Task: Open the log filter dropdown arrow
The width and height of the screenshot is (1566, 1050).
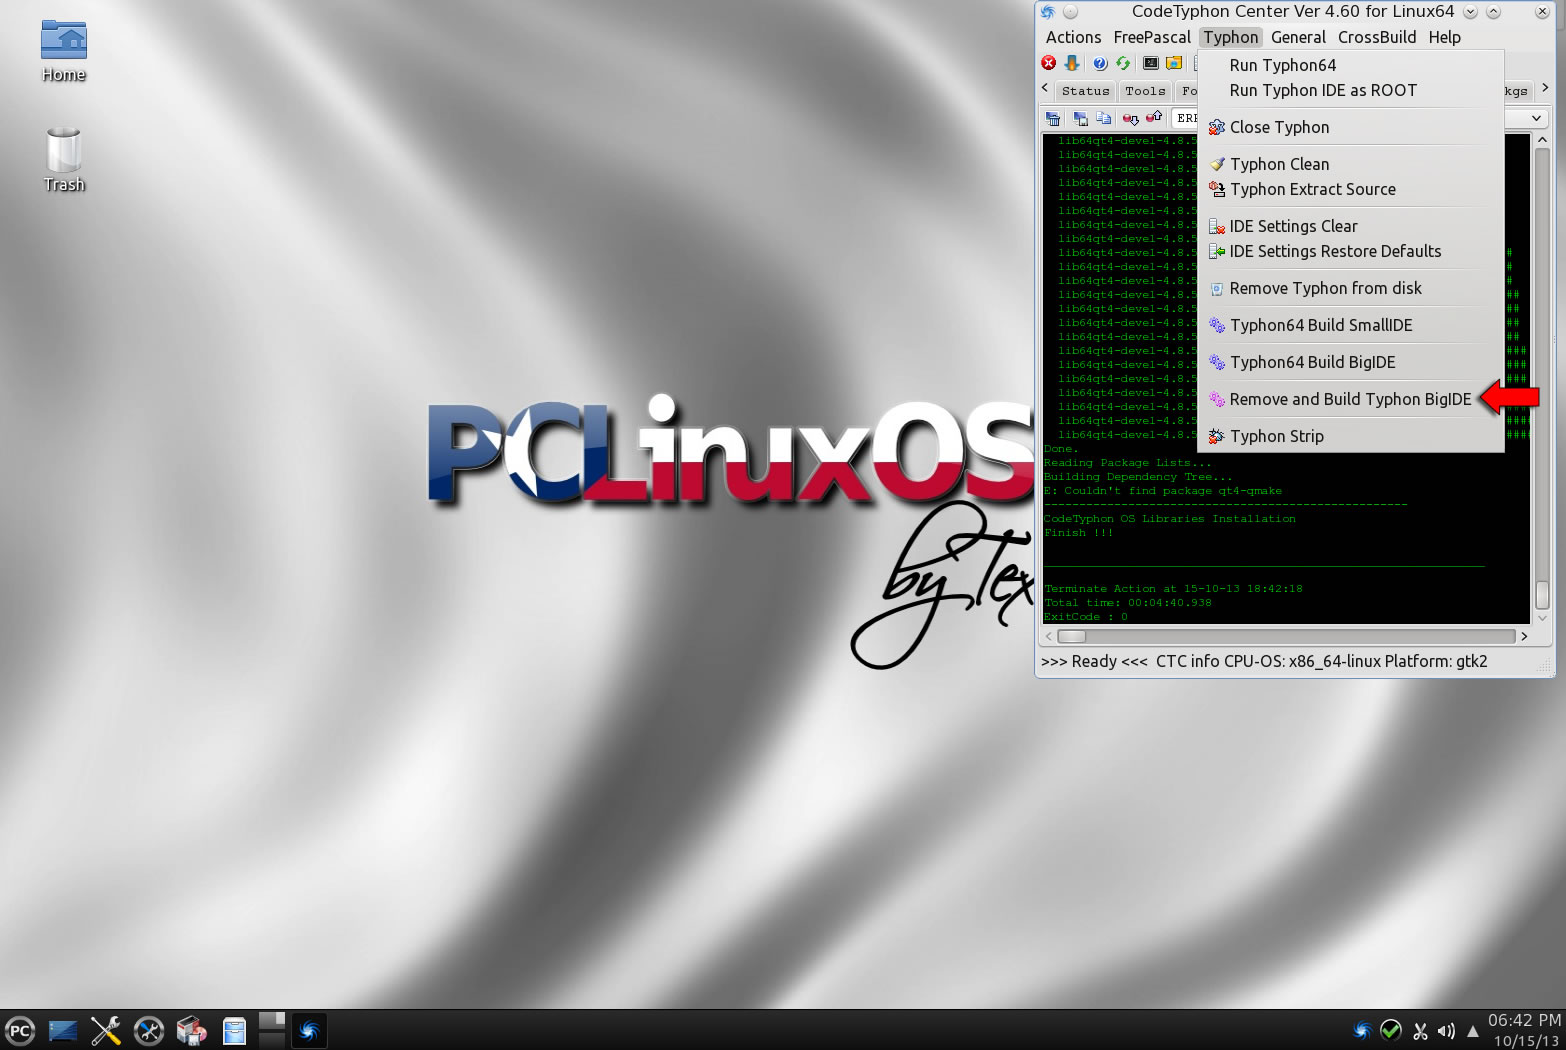Action: 1536,118
